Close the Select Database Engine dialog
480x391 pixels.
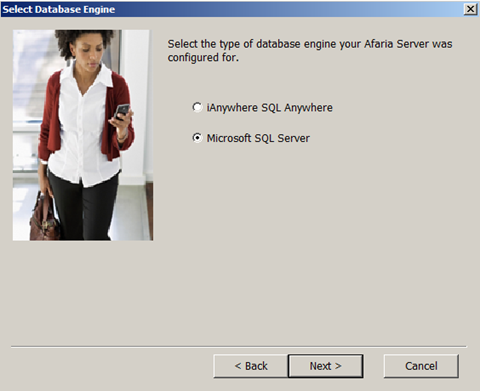click(x=470, y=9)
